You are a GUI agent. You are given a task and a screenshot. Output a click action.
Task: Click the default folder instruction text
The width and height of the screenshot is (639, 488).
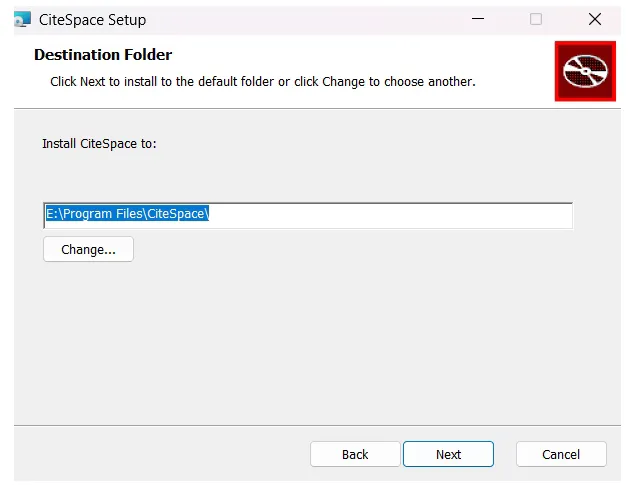[x=263, y=82]
